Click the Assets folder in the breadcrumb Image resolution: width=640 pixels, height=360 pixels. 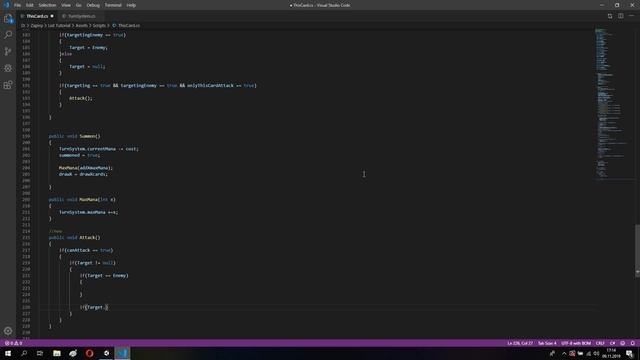(82, 25)
